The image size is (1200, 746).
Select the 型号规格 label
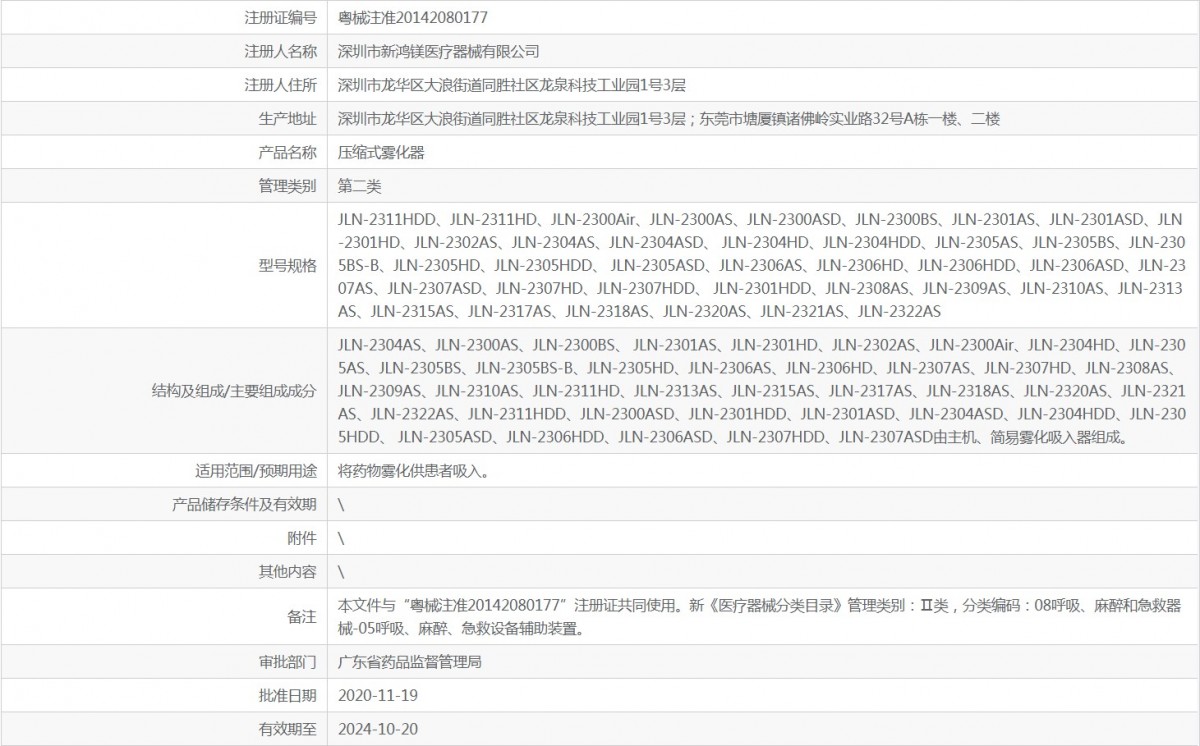point(288,265)
